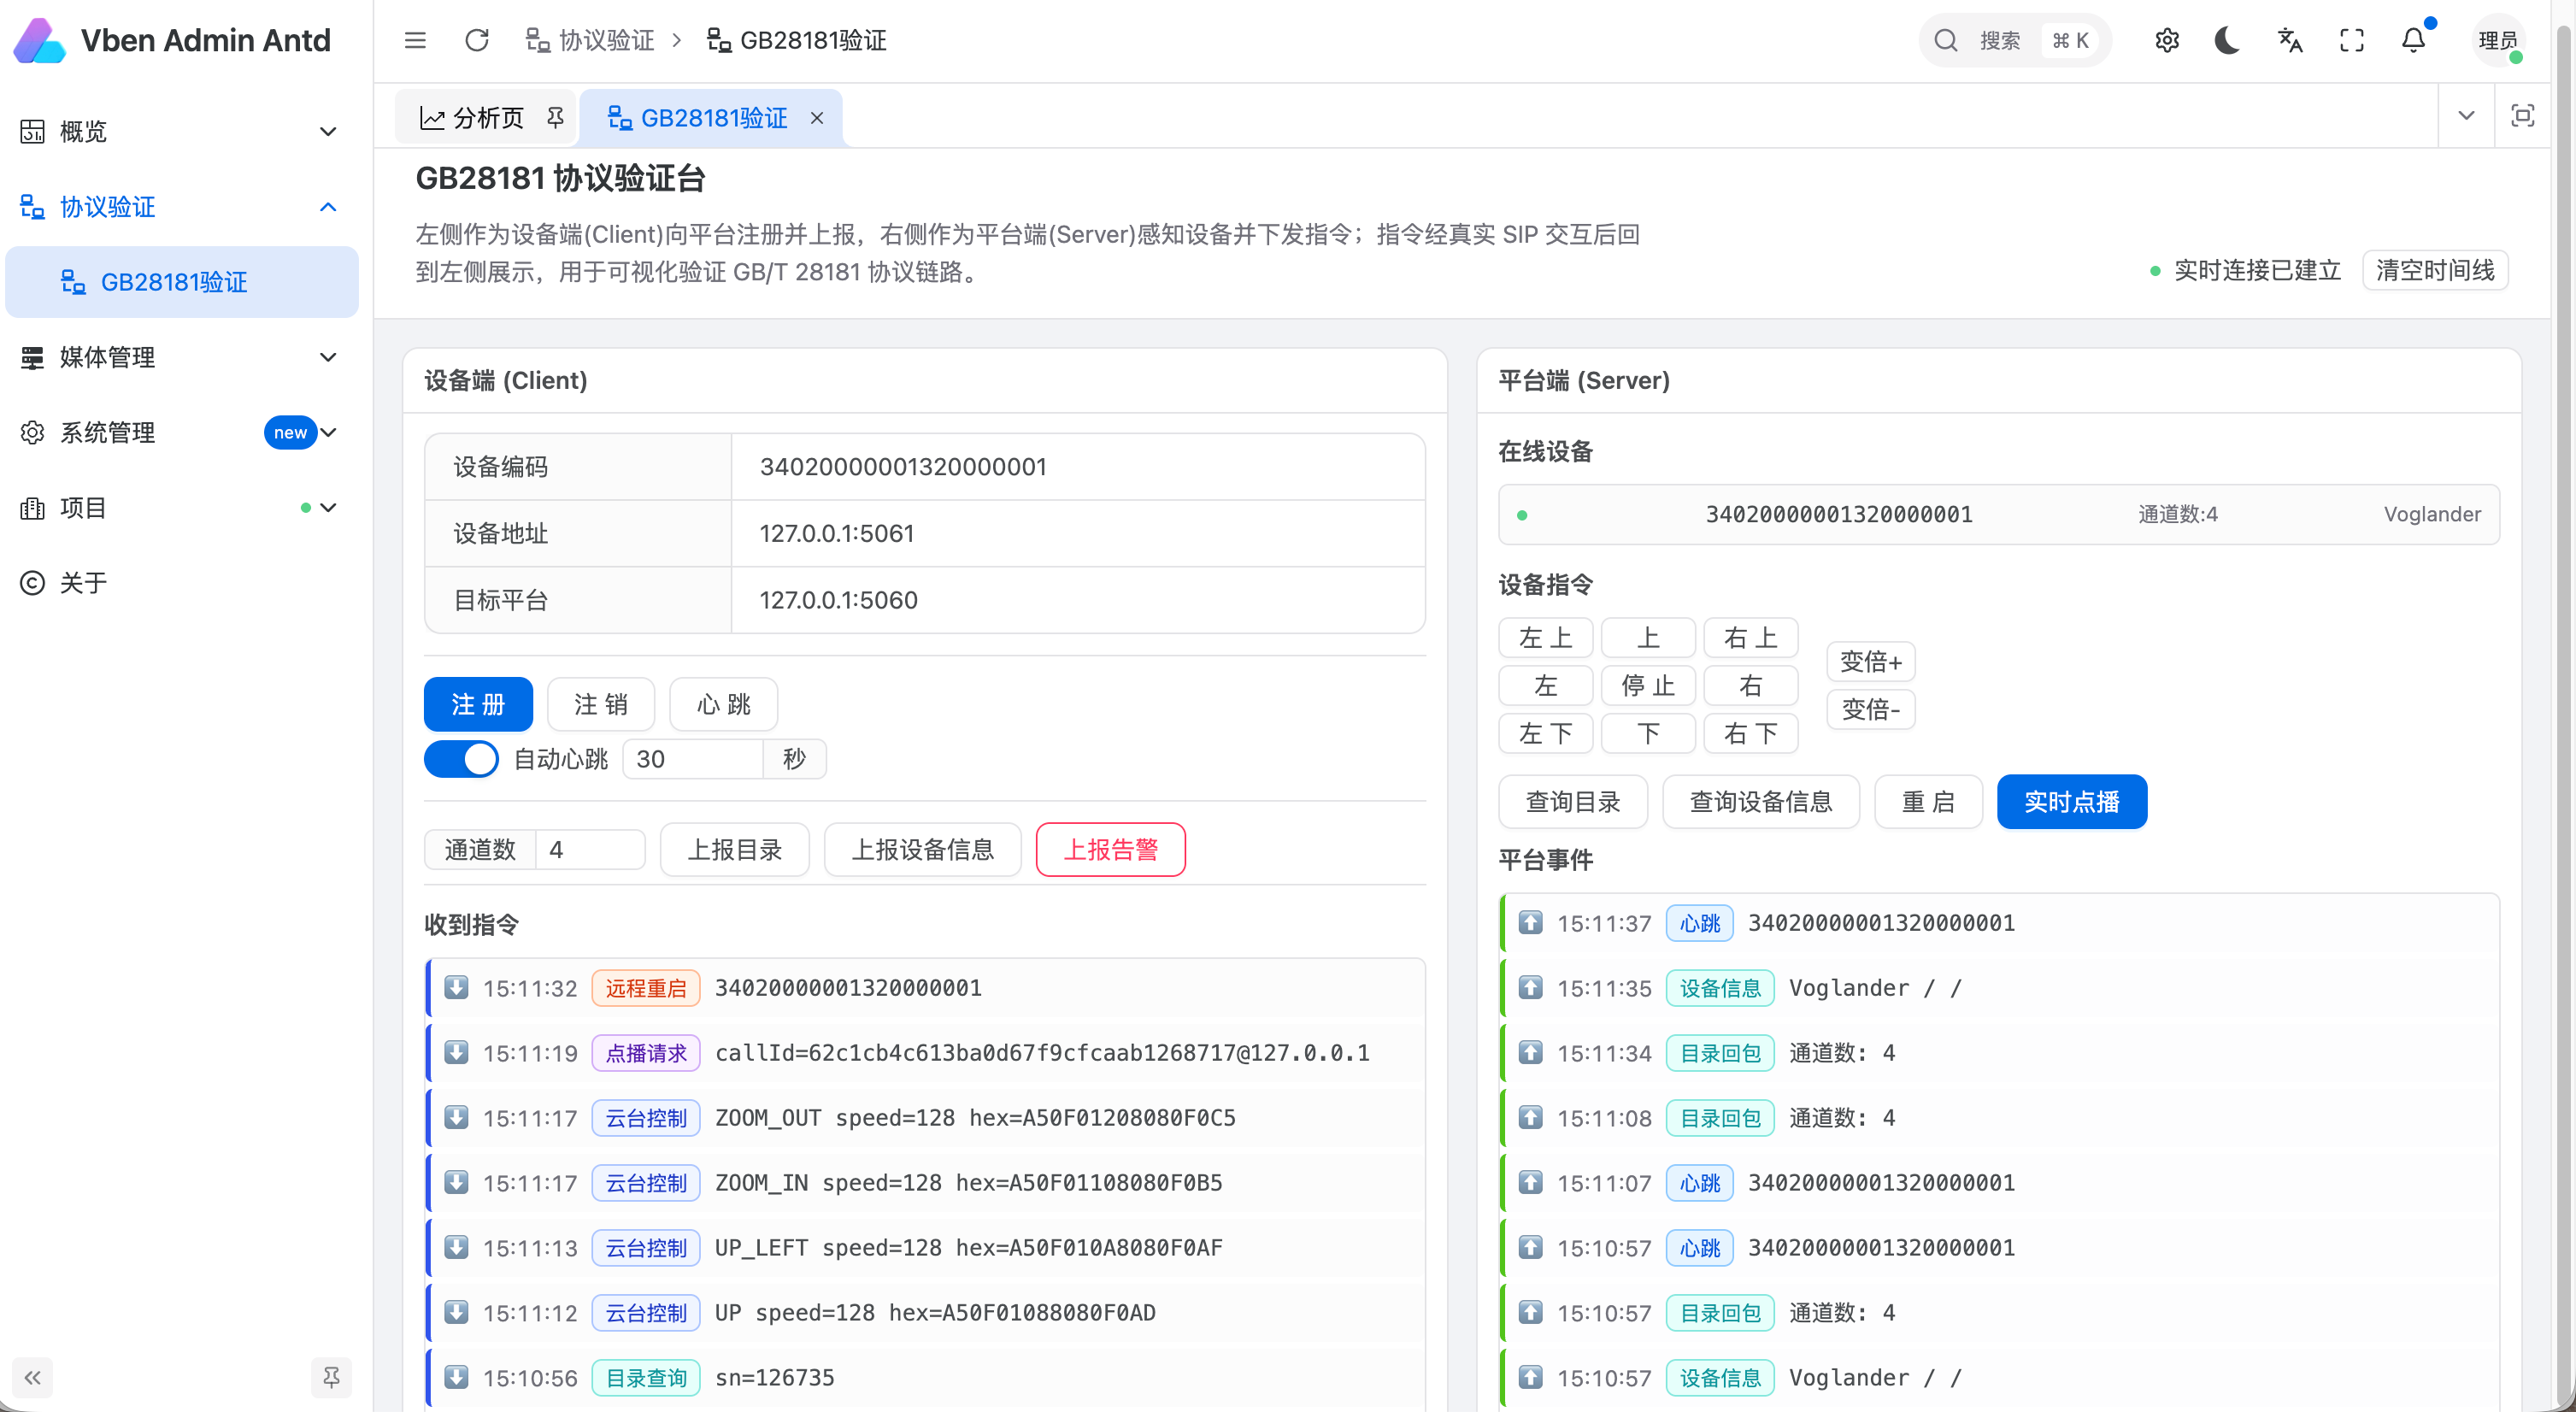Image resolution: width=2576 pixels, height=1412 pixels.
Task: Toggle the 自动心跳 switch
Action: click(461, 759)
